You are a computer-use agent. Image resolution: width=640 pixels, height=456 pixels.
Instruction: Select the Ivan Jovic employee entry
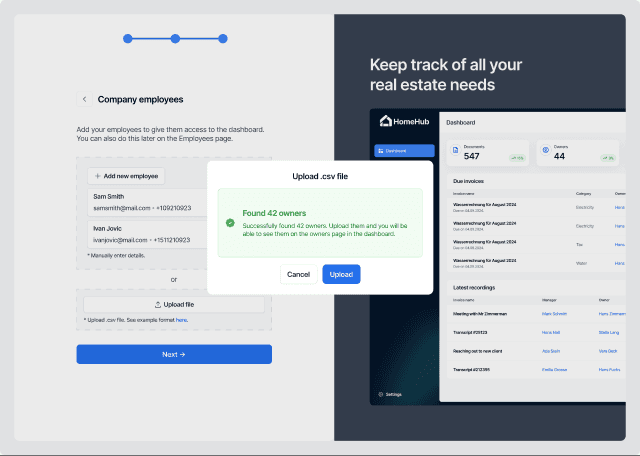tap(147, 234)
